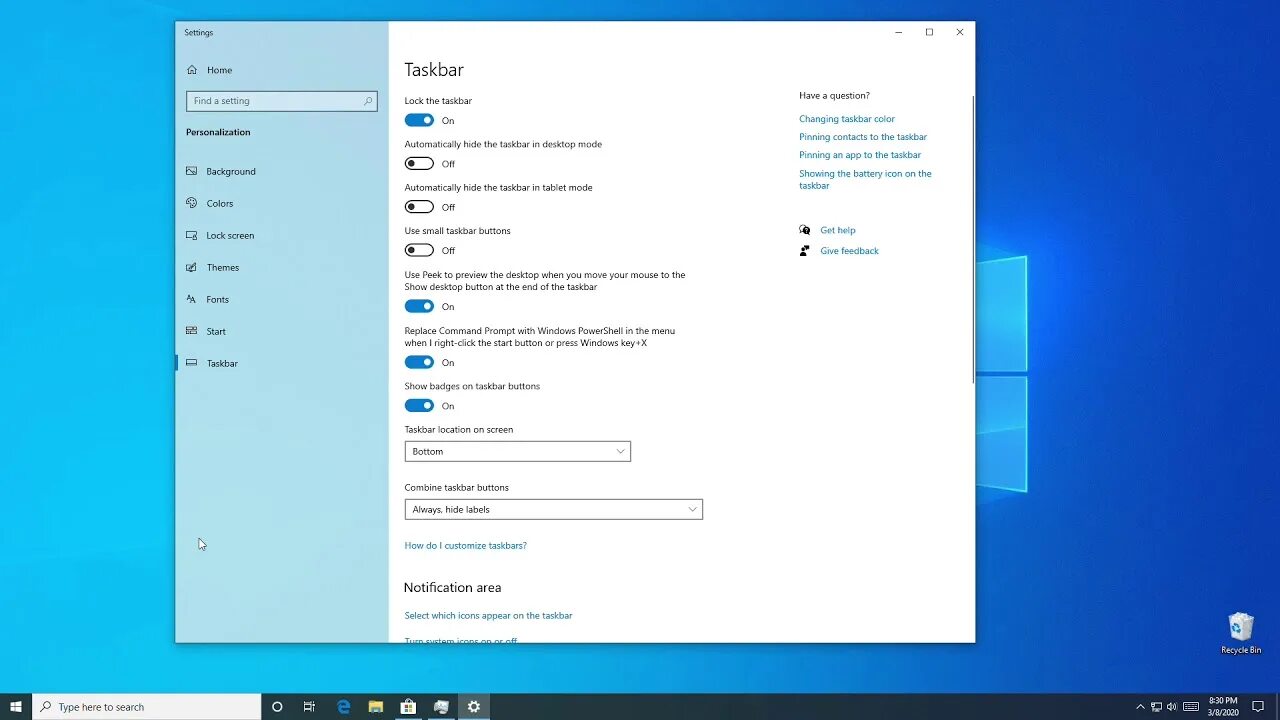Open the Windows Start menu
The image size is (1280, 720).
(x=16, y=707)
